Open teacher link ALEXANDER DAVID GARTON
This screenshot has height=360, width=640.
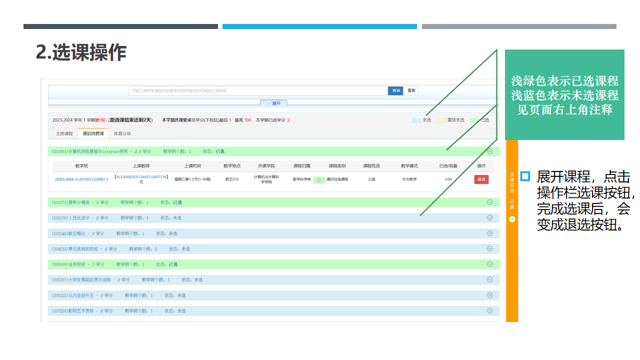click(141, 177)
